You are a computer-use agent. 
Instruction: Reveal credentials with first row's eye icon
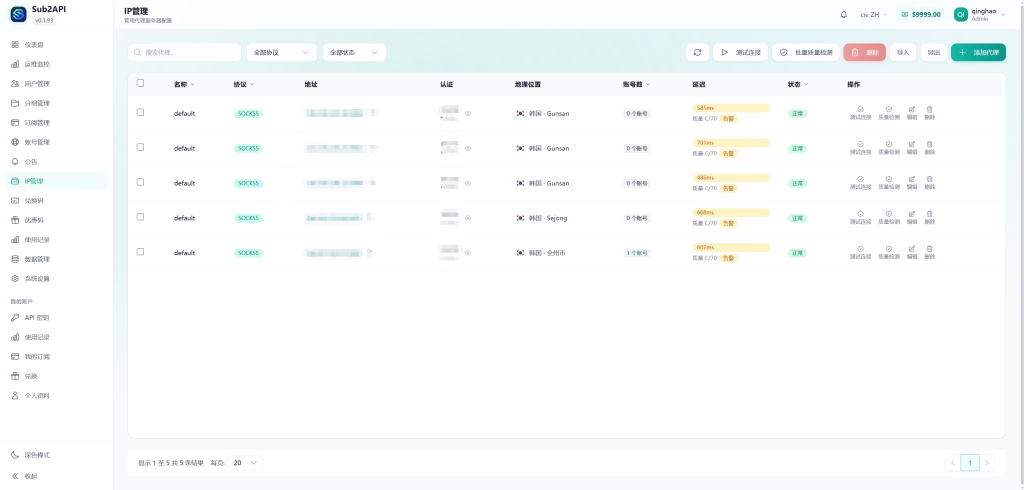click(467, 113)
